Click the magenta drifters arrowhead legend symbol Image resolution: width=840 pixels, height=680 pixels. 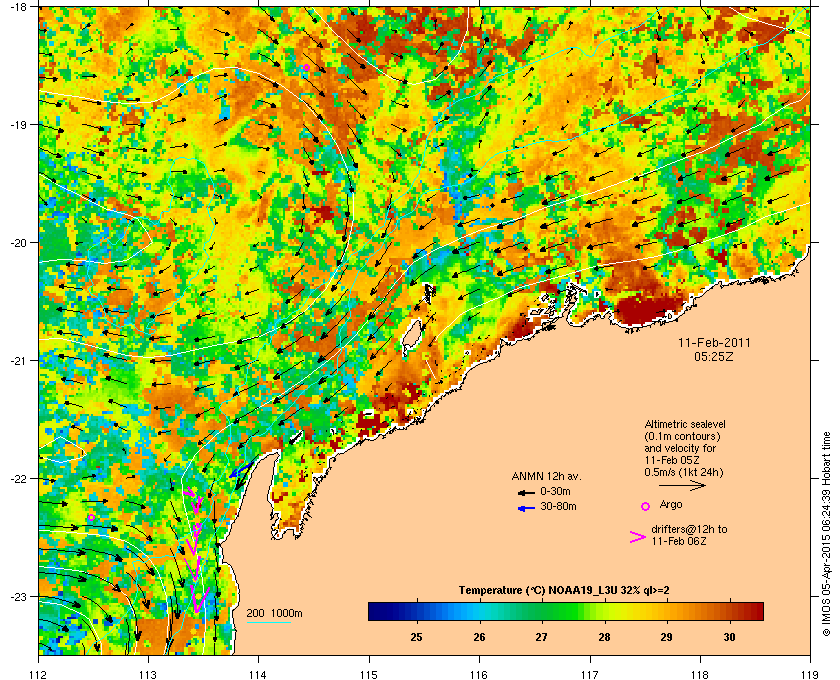(638, 537)
